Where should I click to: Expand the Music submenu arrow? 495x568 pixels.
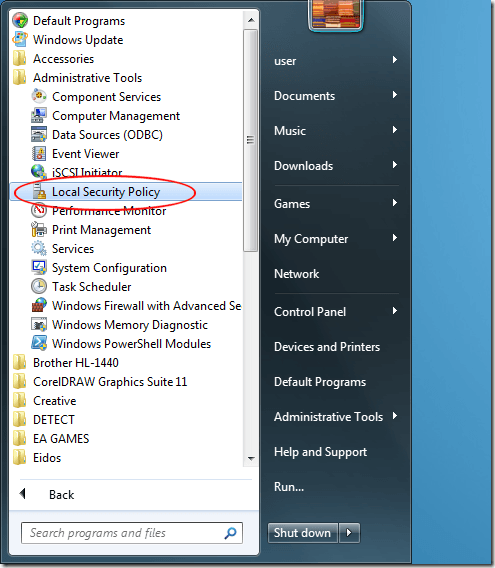pyautogui.click(x=395, y=130)
